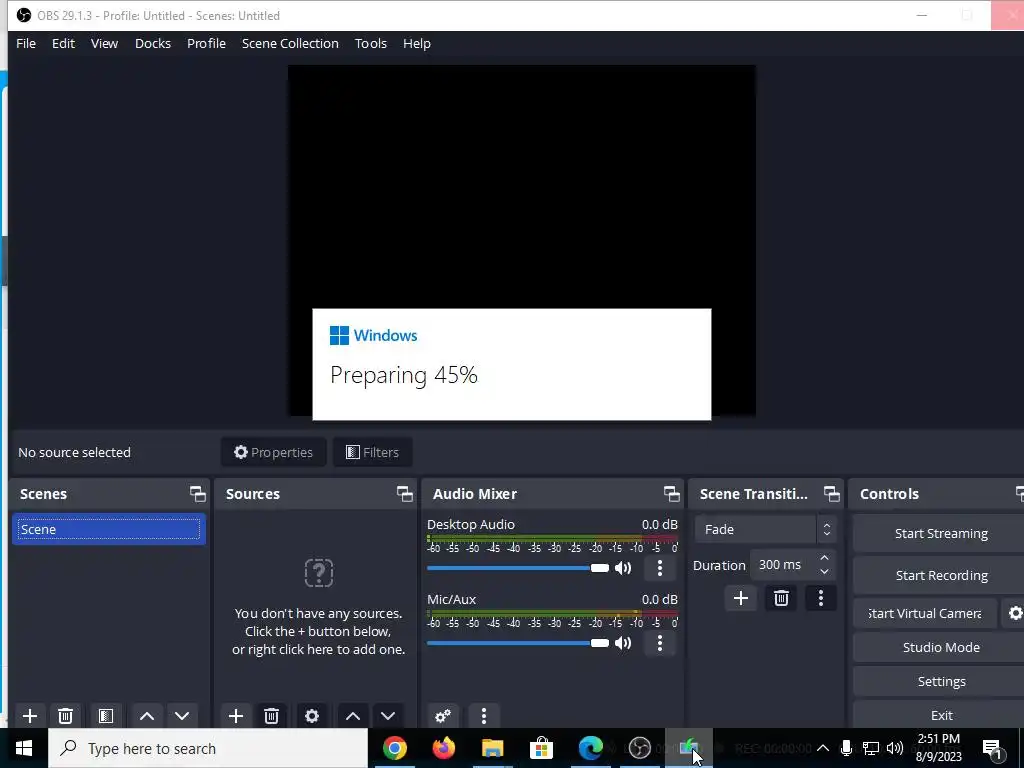
Task: Open Google Chrome from taskbar
Action: 394,748
